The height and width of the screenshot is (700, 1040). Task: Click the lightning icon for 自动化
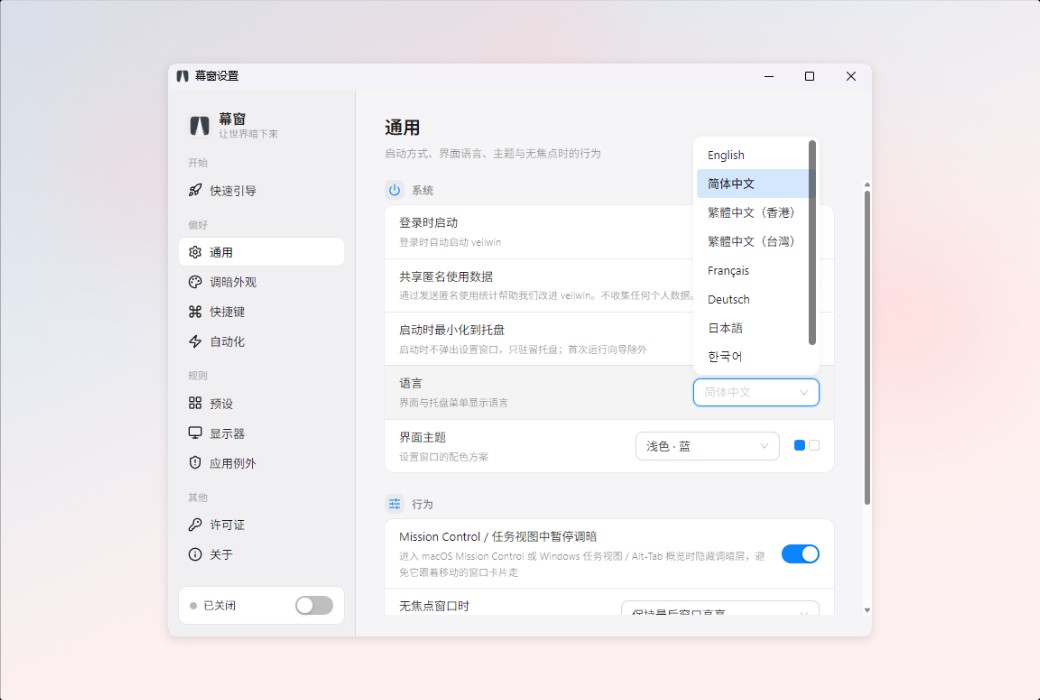coord(195,342)
